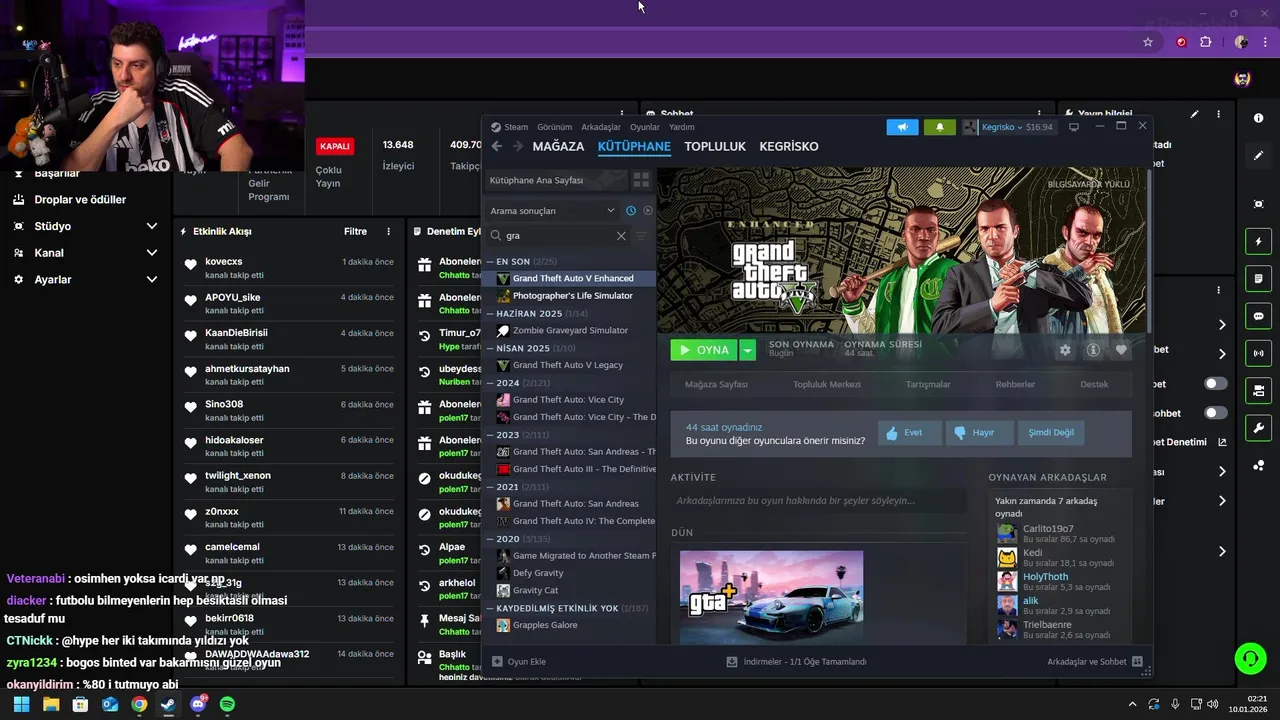Image resolution: width=1280 pixels, height=720 pixels.
Task: Bookmark page with Chrome star icon
Action: tap(1148, 42)
